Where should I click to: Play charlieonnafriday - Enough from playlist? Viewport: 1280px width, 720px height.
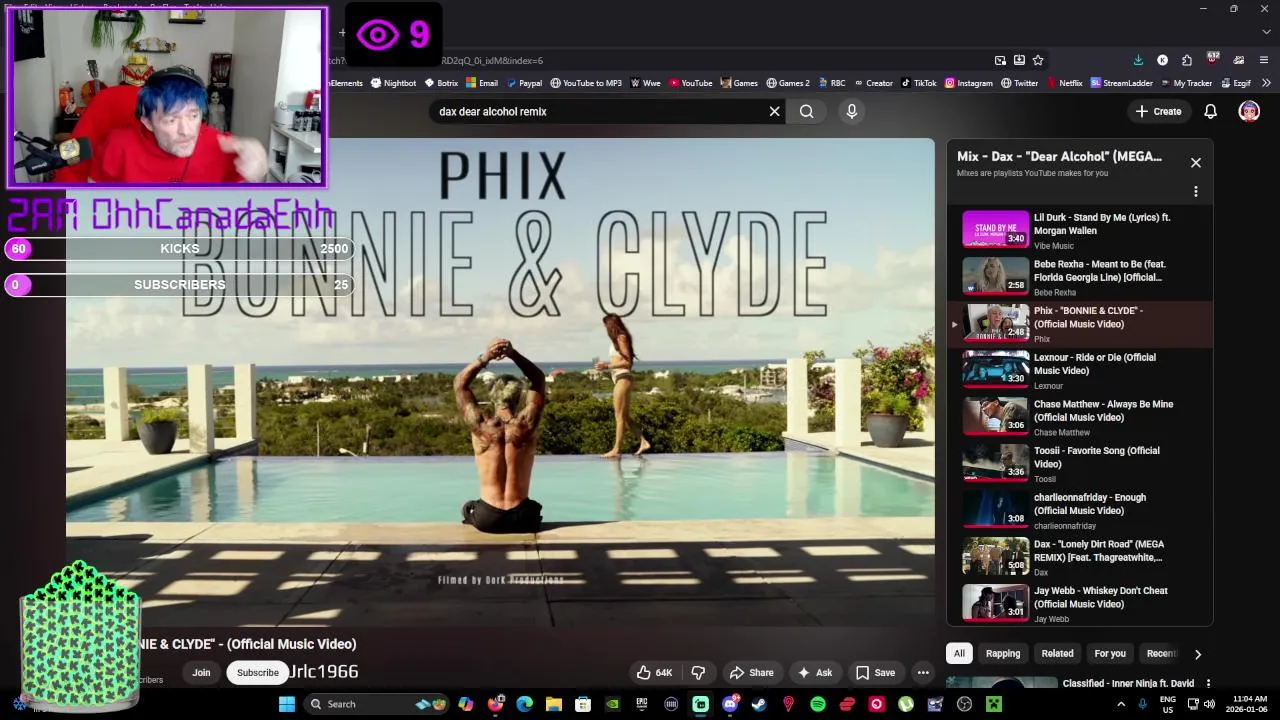point(1080,510)
